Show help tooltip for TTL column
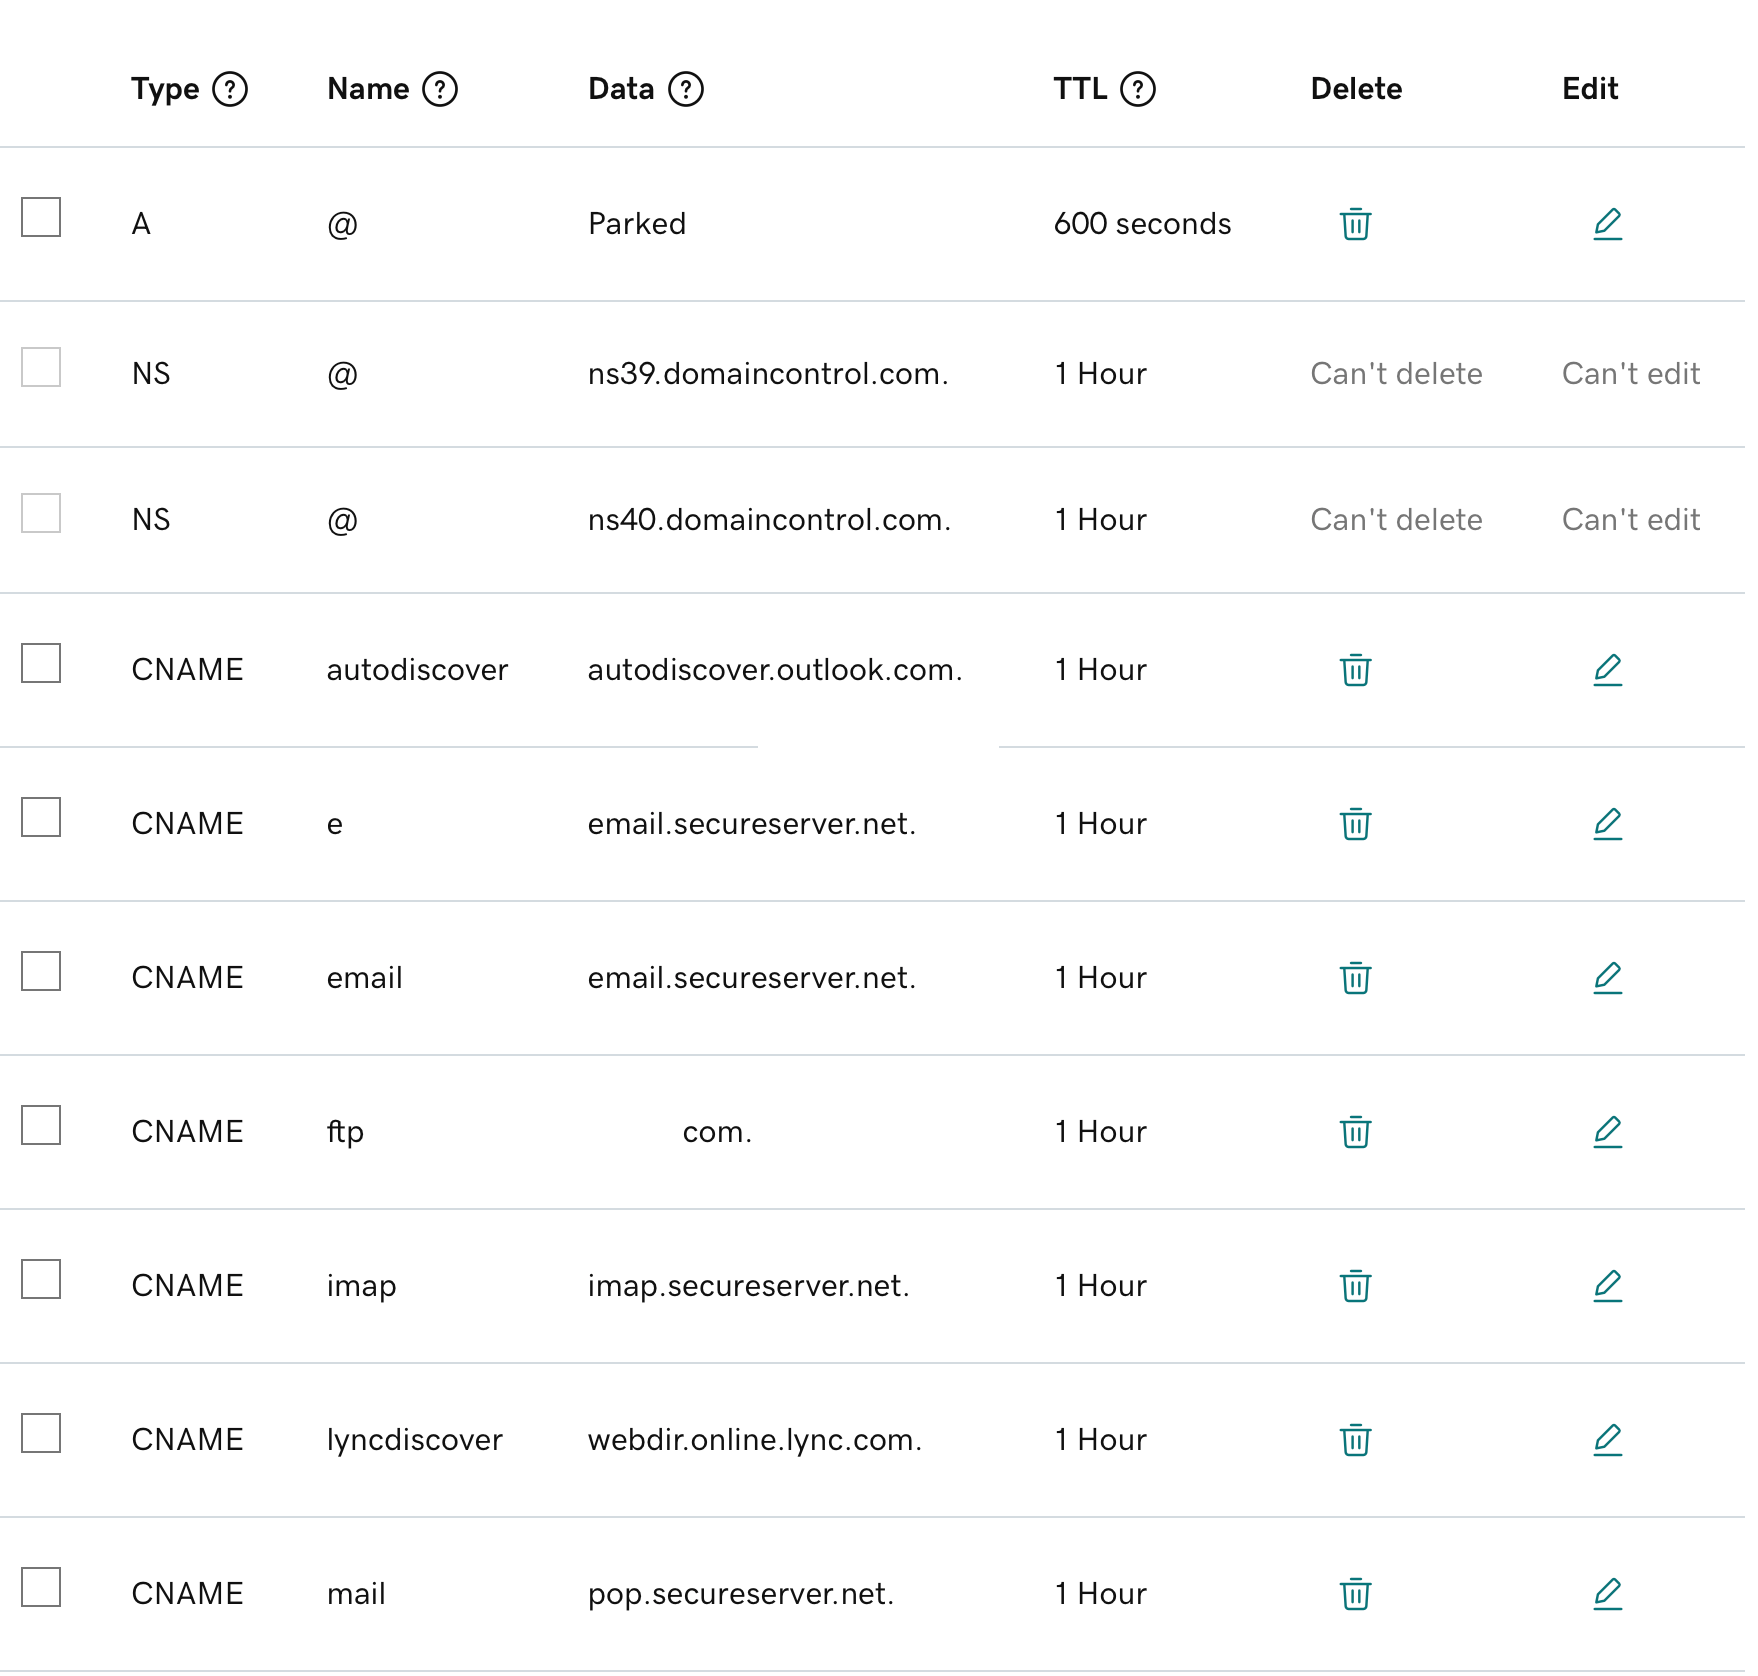This screenshot has height=1676, width=1758. click(1137, 89)
